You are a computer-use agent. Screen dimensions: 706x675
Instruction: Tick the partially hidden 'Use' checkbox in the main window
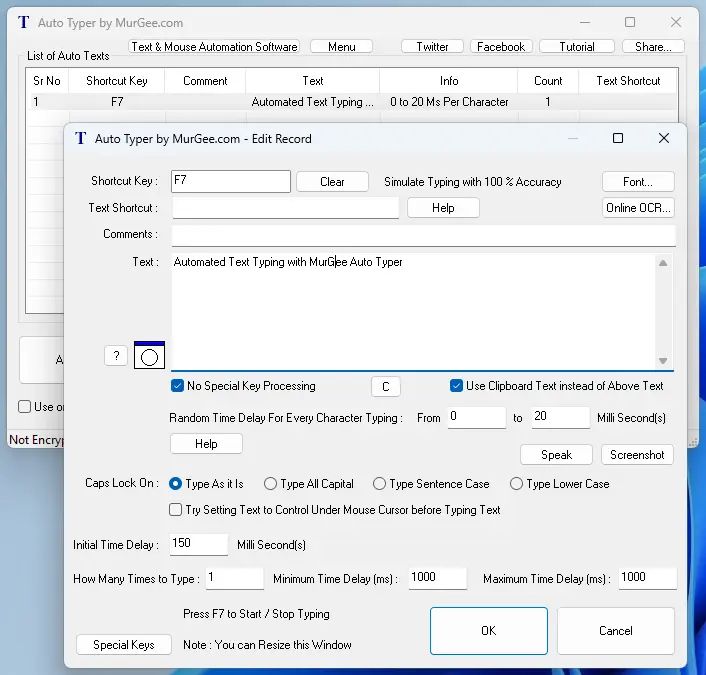[x=24, y=407]
